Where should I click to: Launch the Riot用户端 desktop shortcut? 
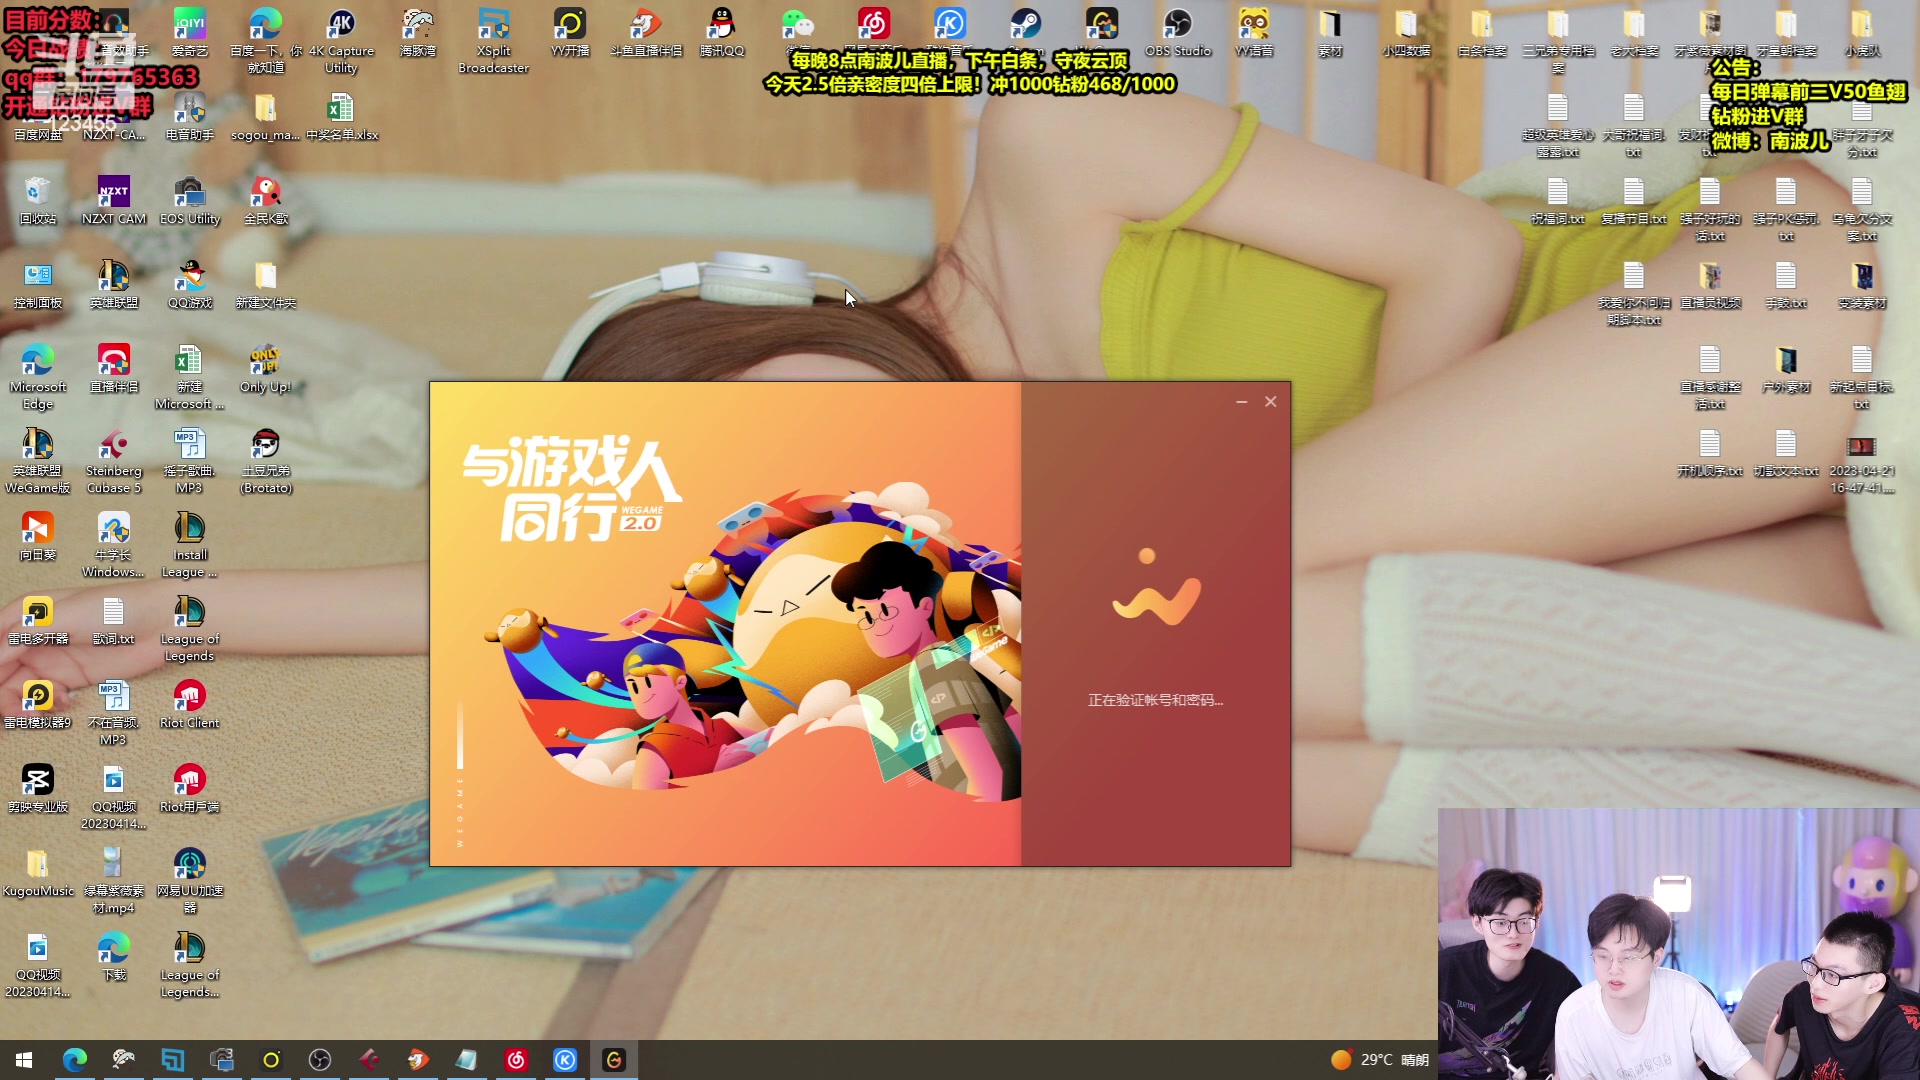click(189, 788)
